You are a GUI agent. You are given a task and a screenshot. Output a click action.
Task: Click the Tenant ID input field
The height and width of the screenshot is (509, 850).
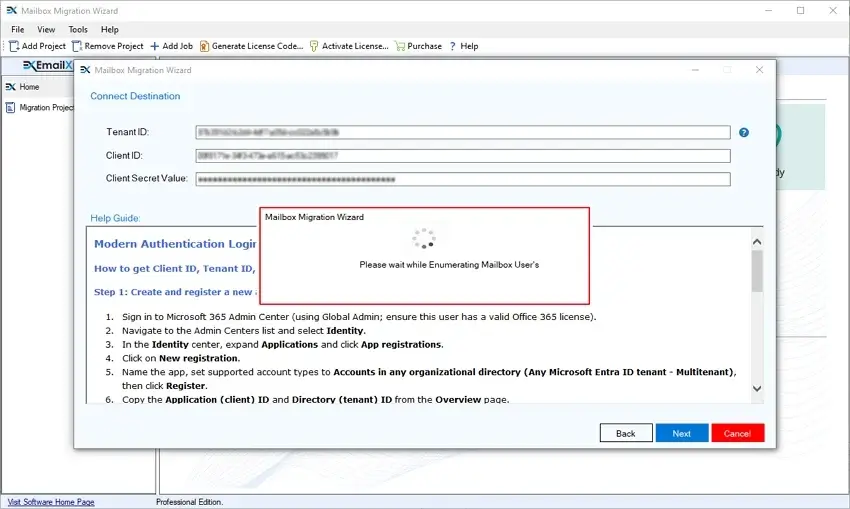click(463, 132)
